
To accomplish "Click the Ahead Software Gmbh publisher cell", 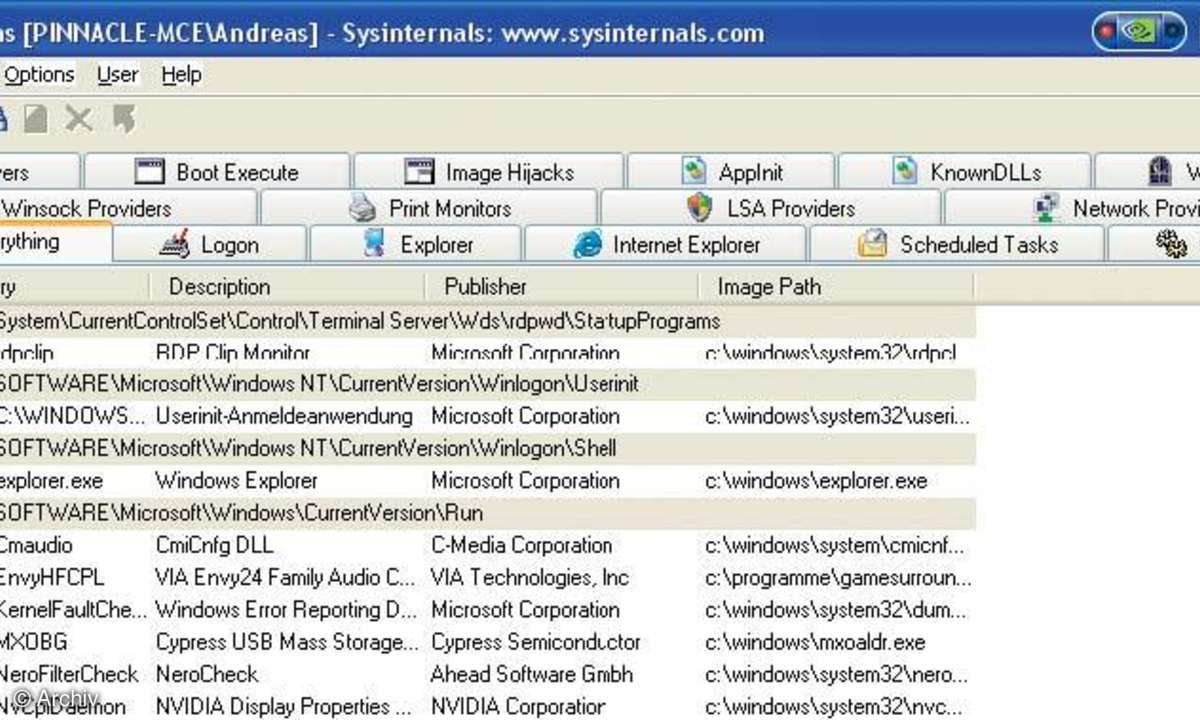I will click(531, 674).
